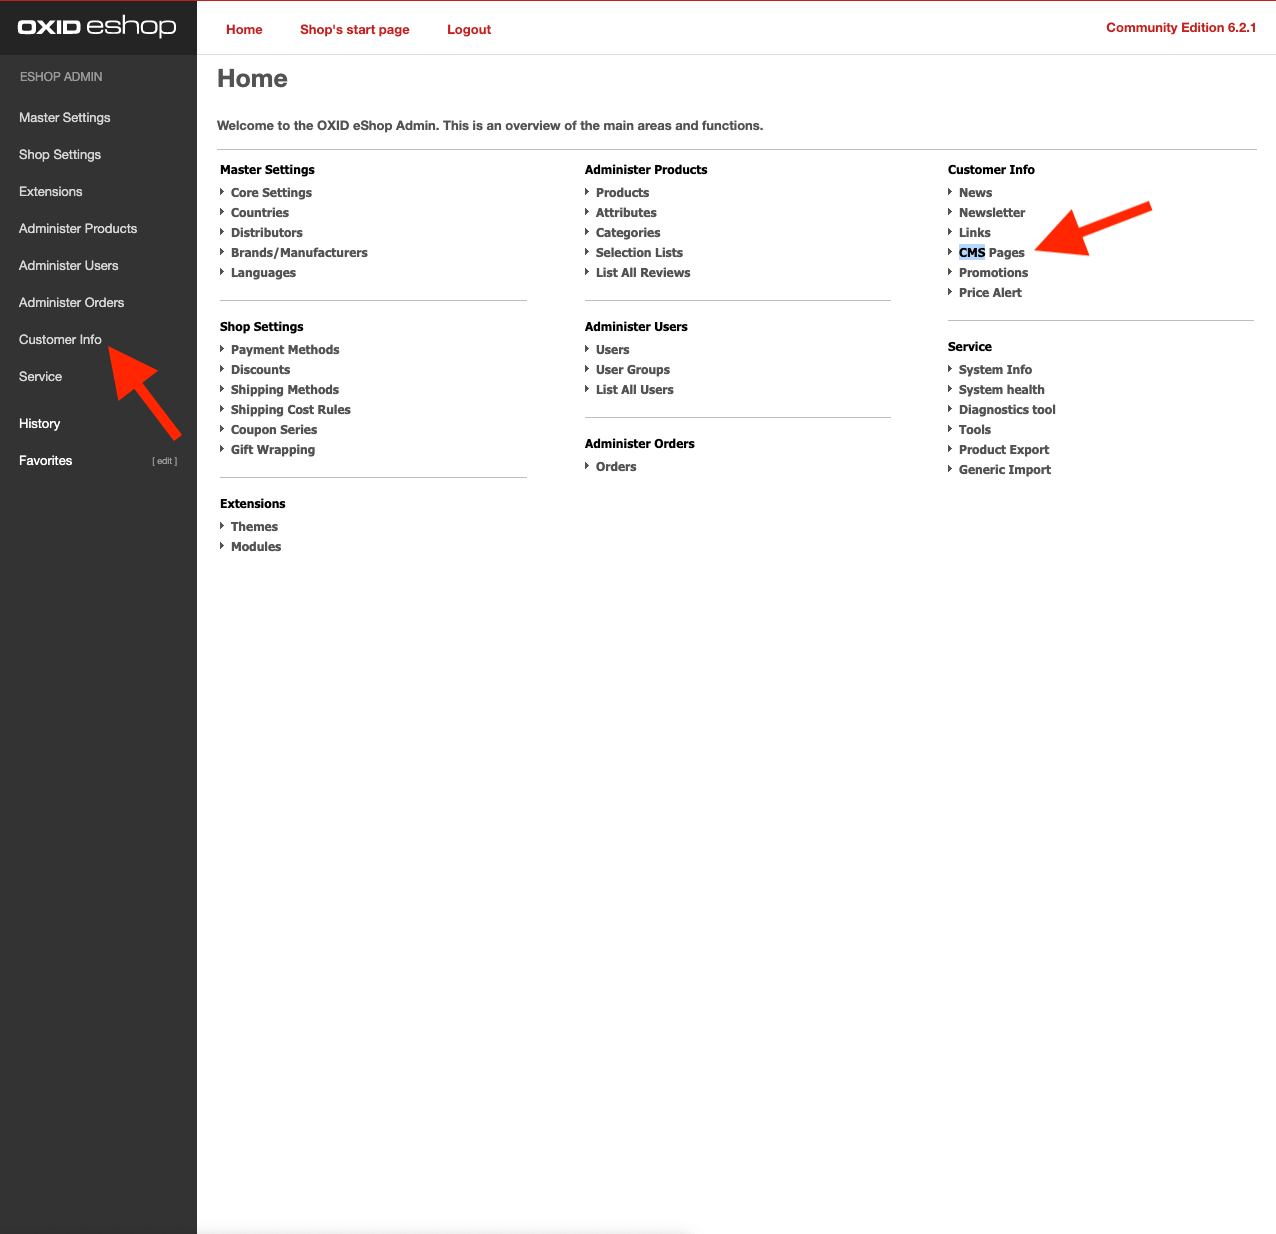Screen dimensions: 1276x1234
Task: Open System health
Action: (1001, 389)
